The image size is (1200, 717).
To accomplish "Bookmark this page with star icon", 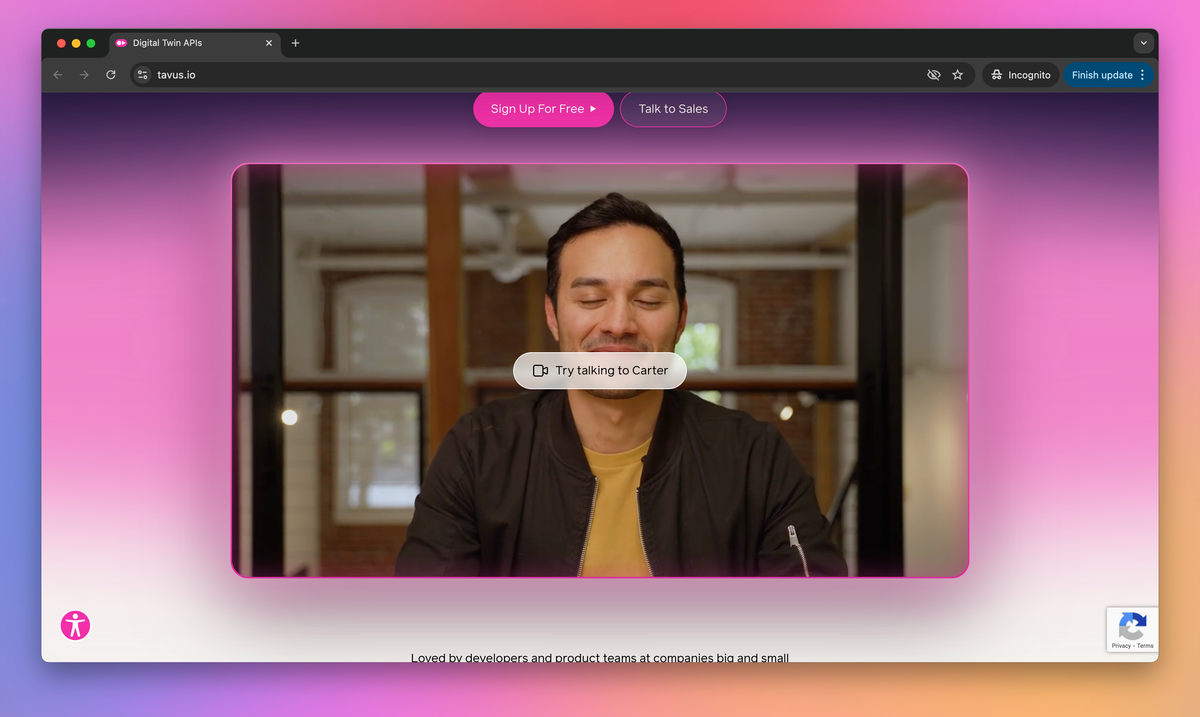I will [958, 75].
